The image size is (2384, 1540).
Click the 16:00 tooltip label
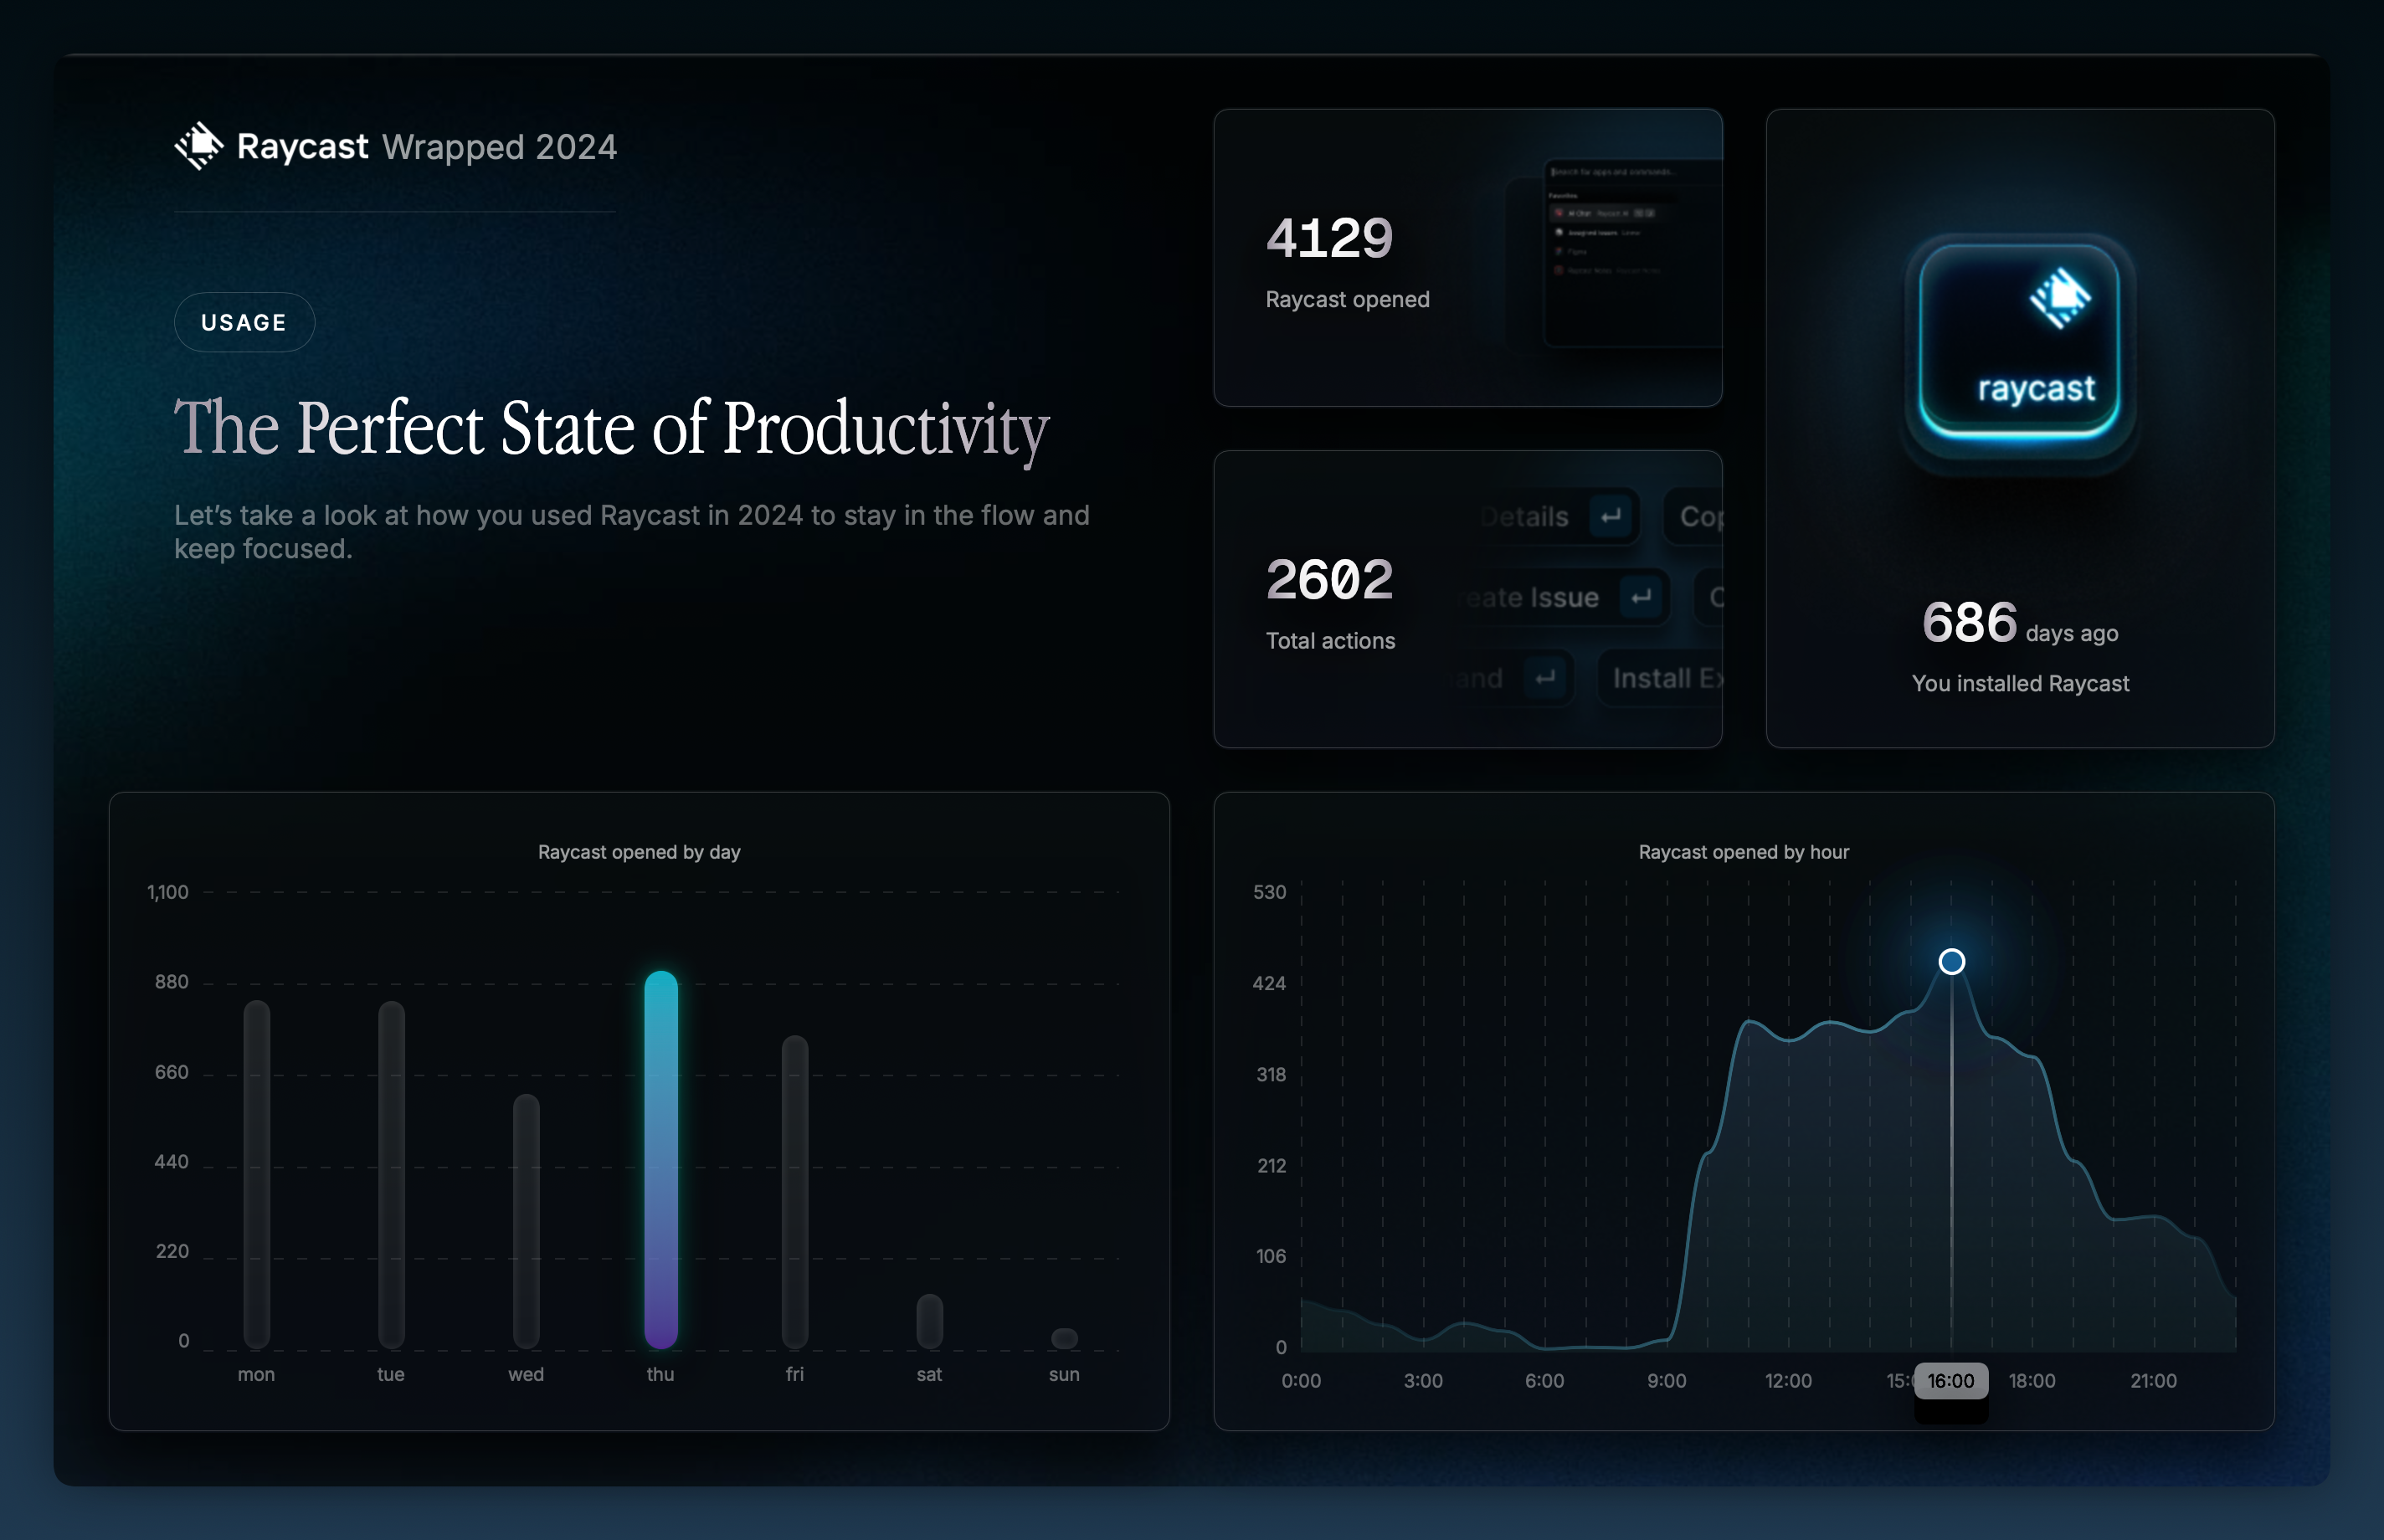tap(1950, 1381)
